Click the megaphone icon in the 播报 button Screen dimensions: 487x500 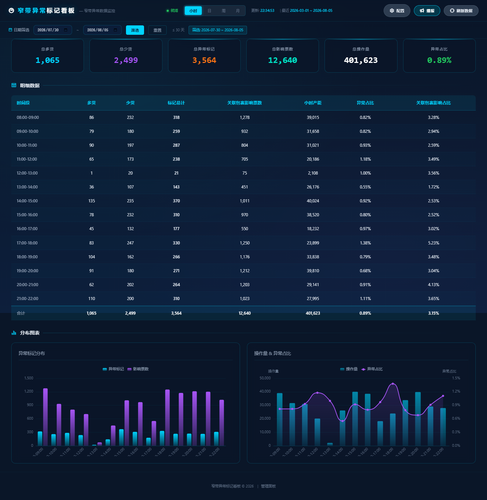pyautogui.click(x=422, y=11)
